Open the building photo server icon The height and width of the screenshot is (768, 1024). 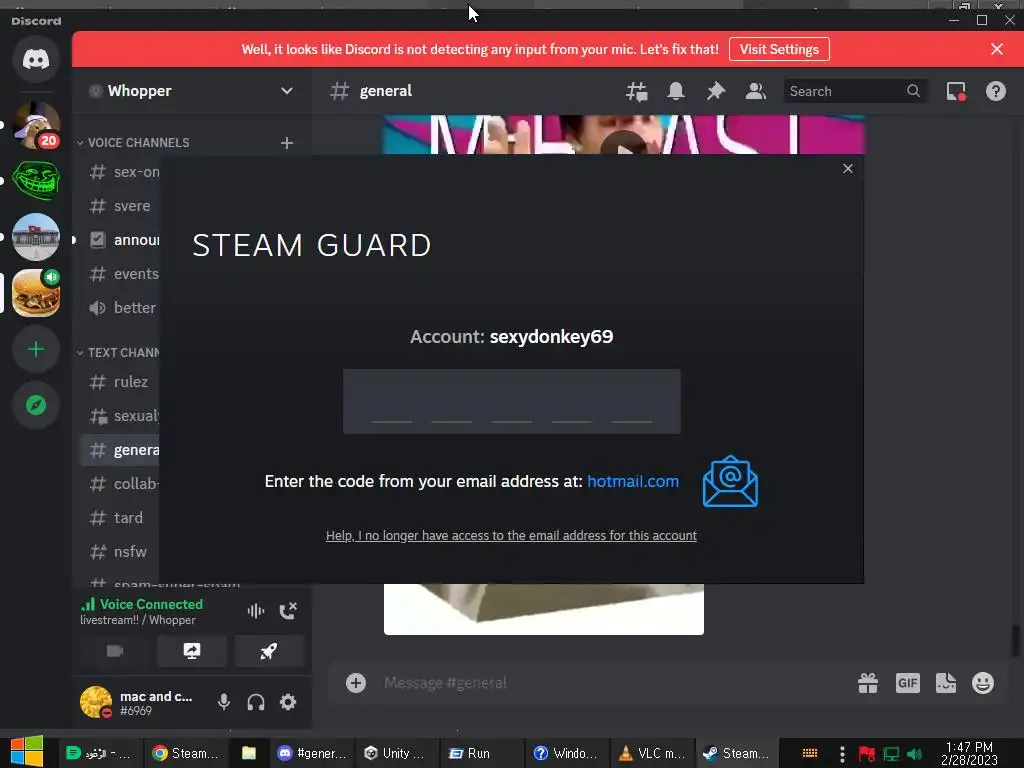[x=36, y=236]
